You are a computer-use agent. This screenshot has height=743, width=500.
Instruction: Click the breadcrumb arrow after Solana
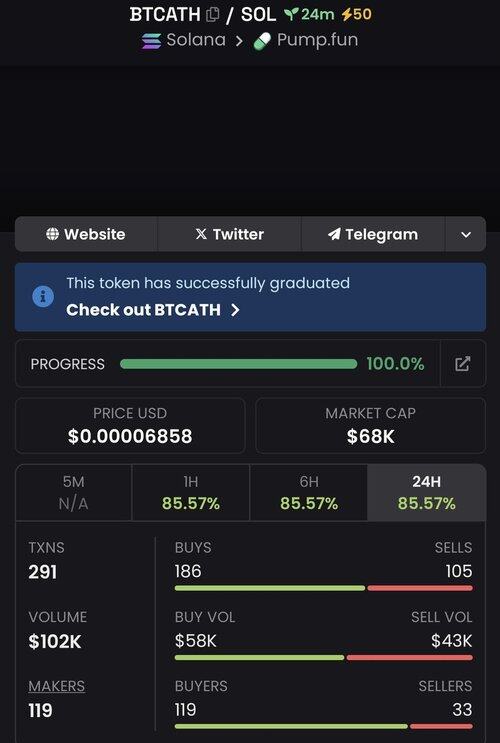pyautogui.click(x=239, y=41)
